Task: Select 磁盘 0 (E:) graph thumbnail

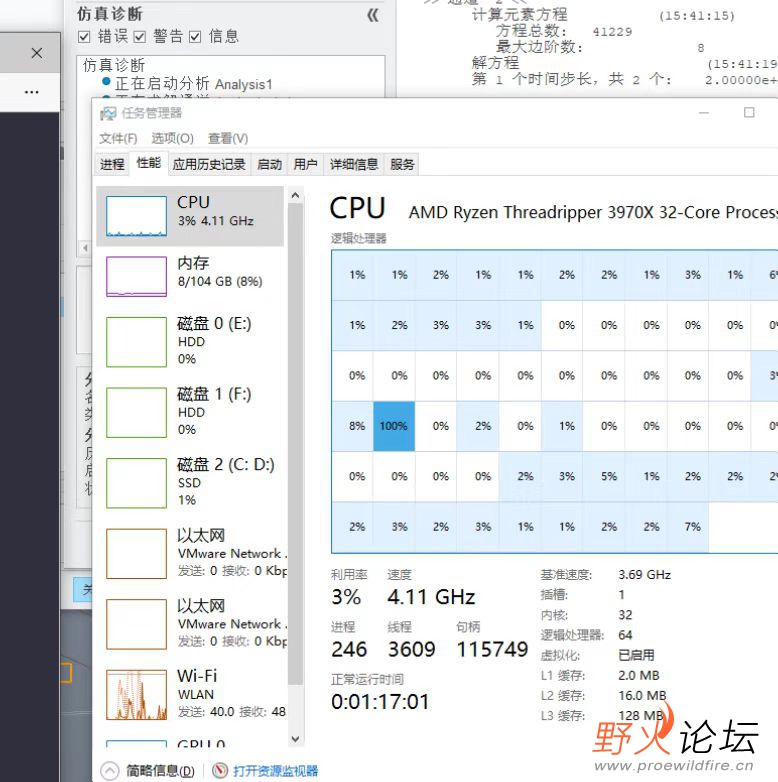Action: pos(136,342)
